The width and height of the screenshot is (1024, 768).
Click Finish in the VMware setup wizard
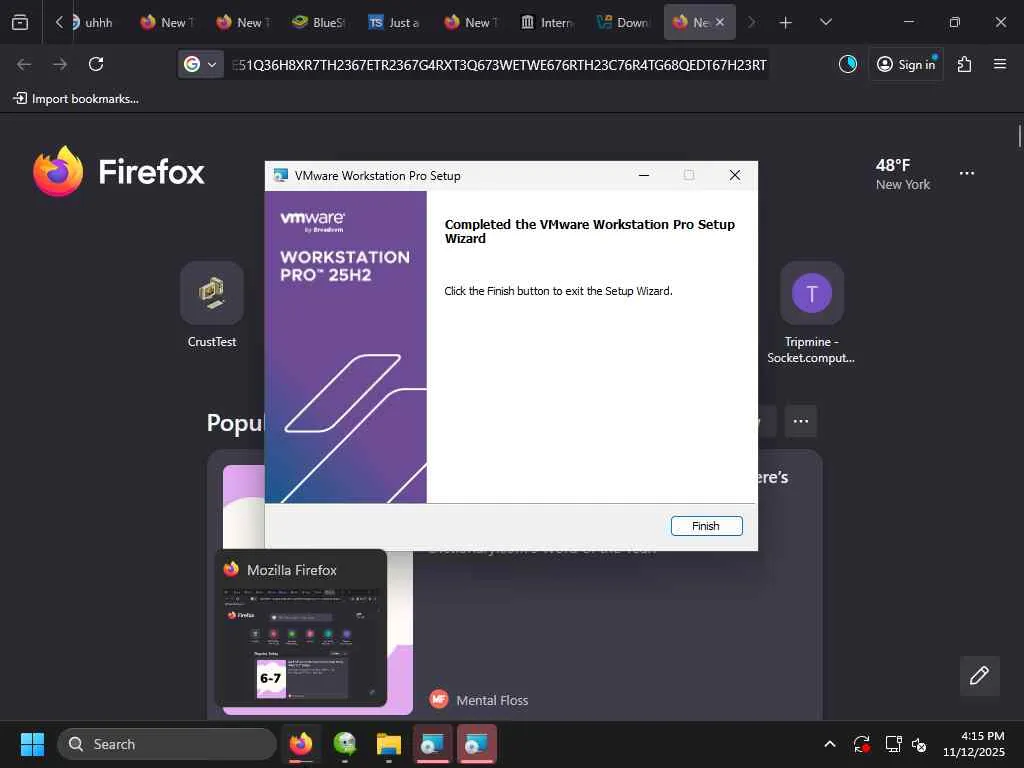click(x=706, y=526)
